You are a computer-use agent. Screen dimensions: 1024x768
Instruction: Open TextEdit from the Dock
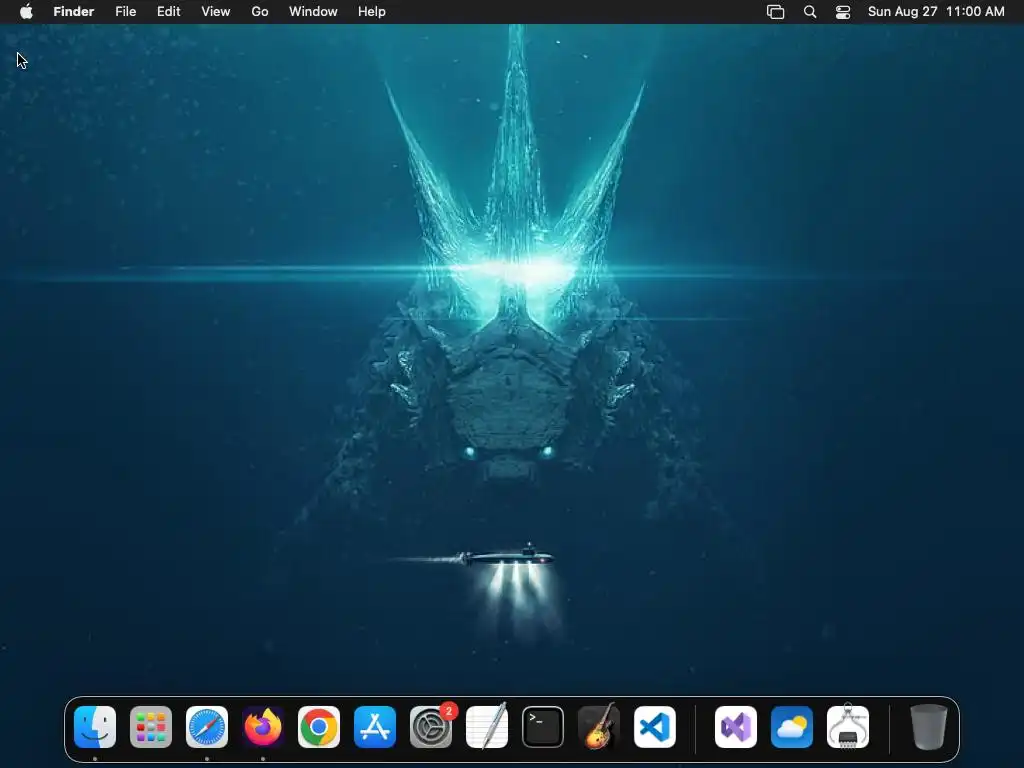(487, 727)
